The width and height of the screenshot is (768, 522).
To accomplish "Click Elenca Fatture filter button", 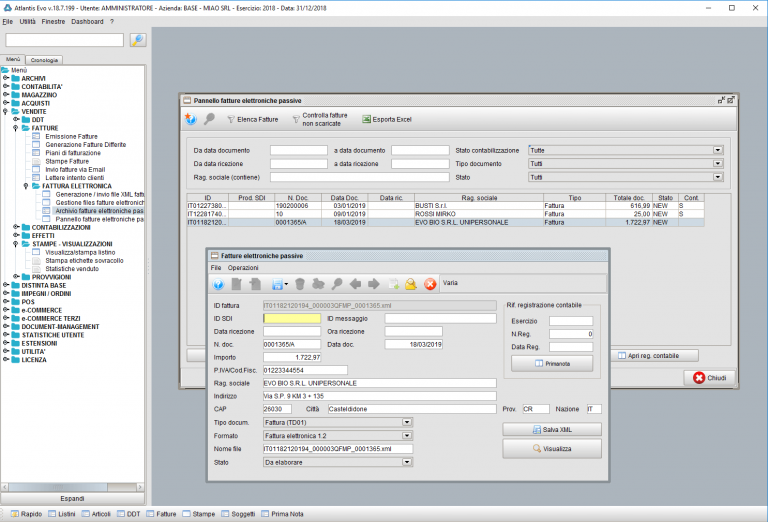I will point(253,119).
